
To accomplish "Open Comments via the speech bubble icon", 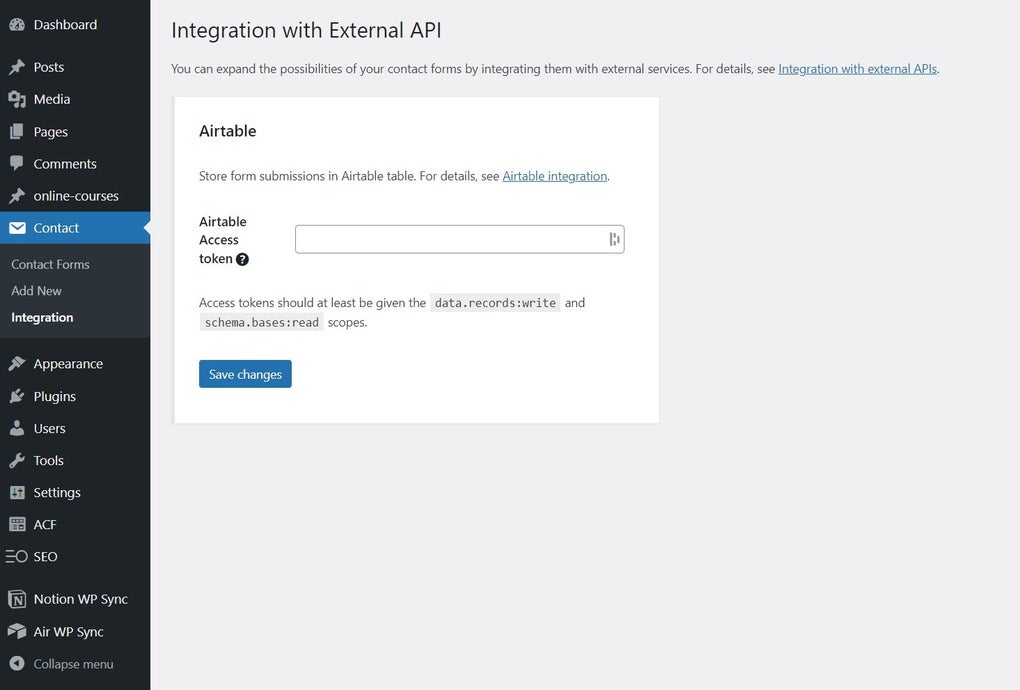I will tap(15, 163).
